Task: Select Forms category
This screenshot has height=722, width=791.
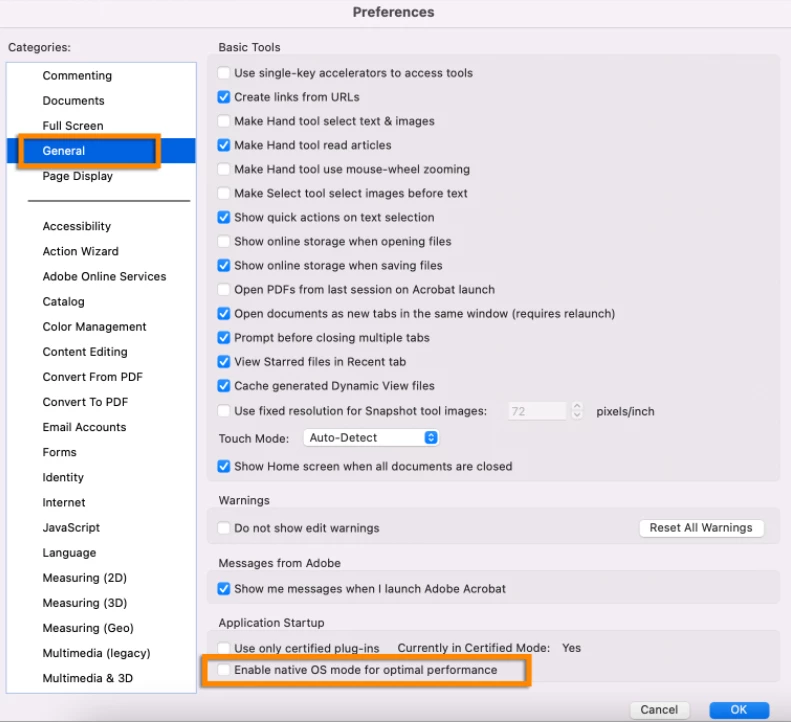Action: (x=60, y=453)
